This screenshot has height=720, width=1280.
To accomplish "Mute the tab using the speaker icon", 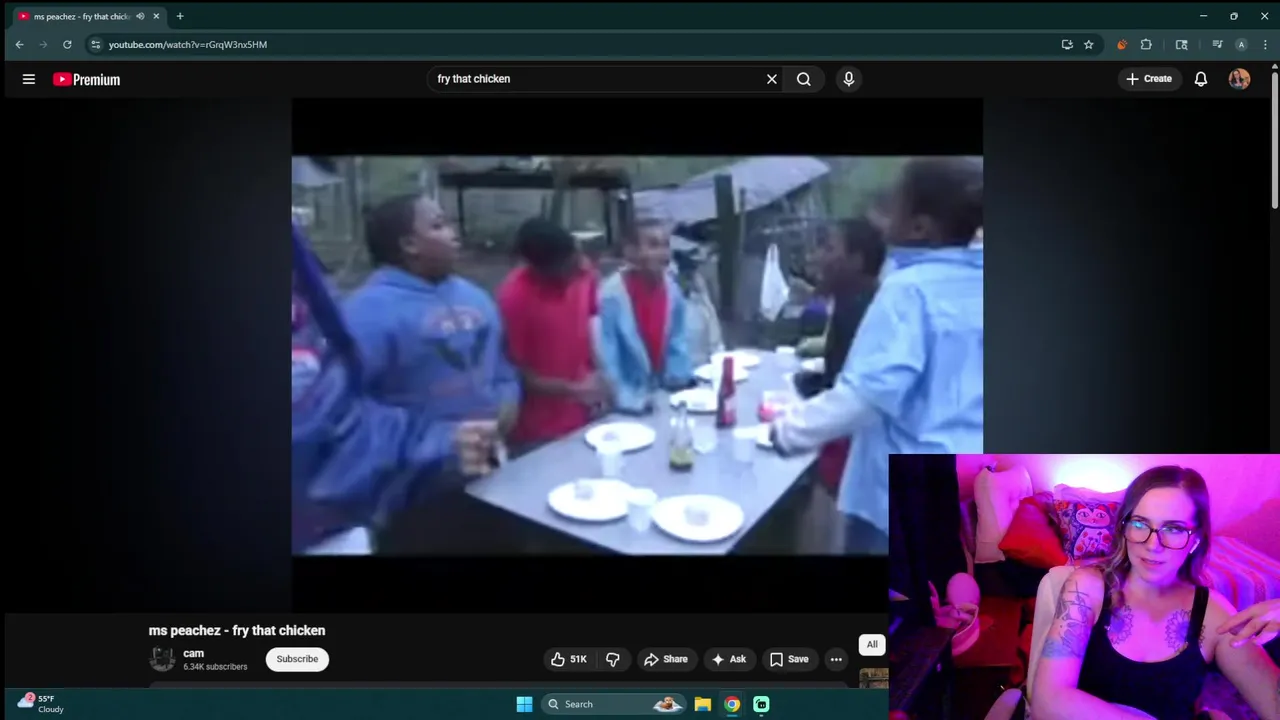I will pyautogui.click(x=140, y=16).
